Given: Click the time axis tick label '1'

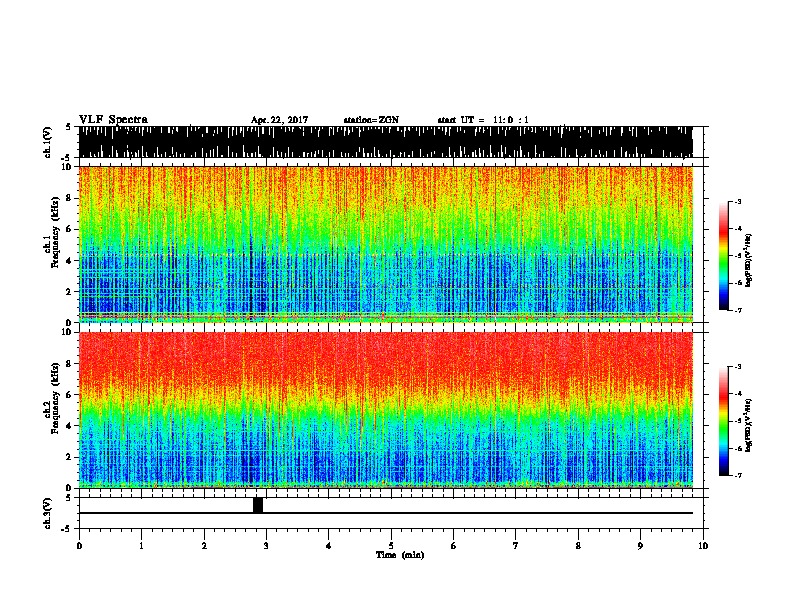Looking at the screenshot, I should [141, 546].
